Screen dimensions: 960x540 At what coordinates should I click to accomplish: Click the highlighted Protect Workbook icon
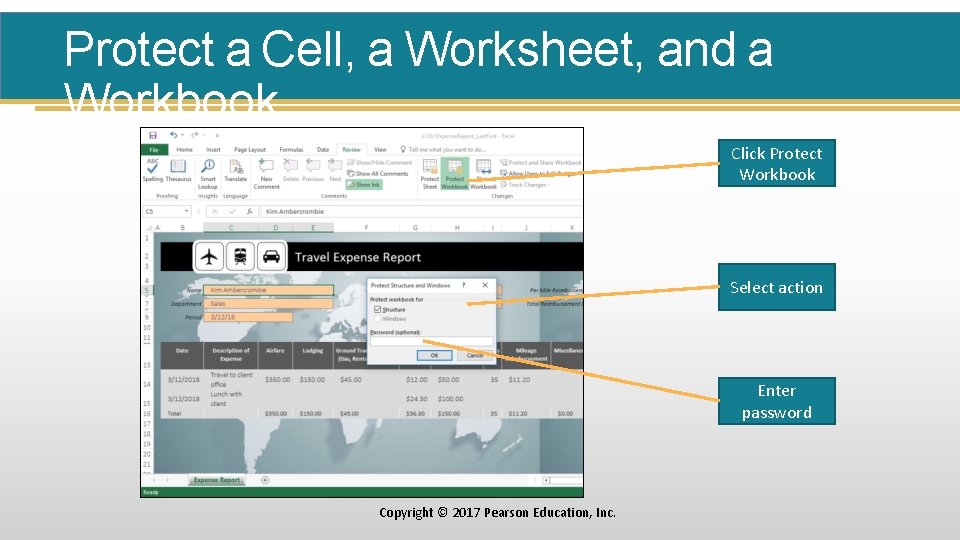[454, 174]
